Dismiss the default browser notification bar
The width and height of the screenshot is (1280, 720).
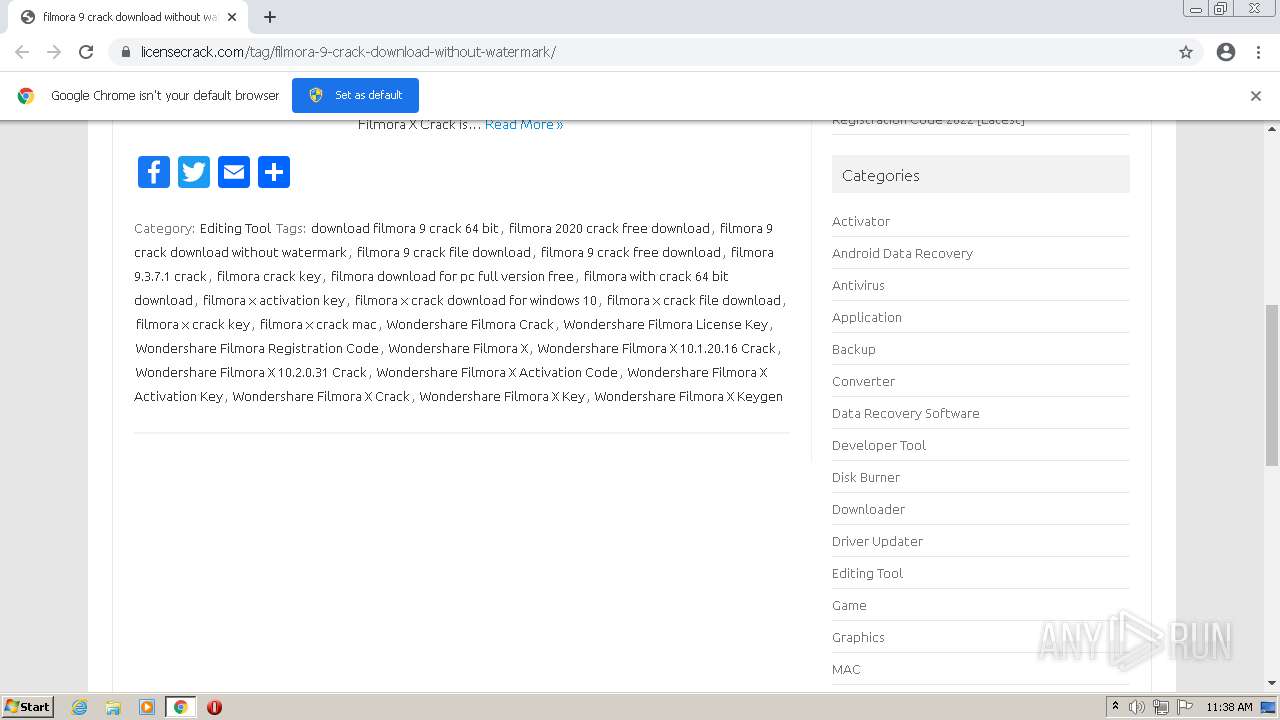point(1256,96)
